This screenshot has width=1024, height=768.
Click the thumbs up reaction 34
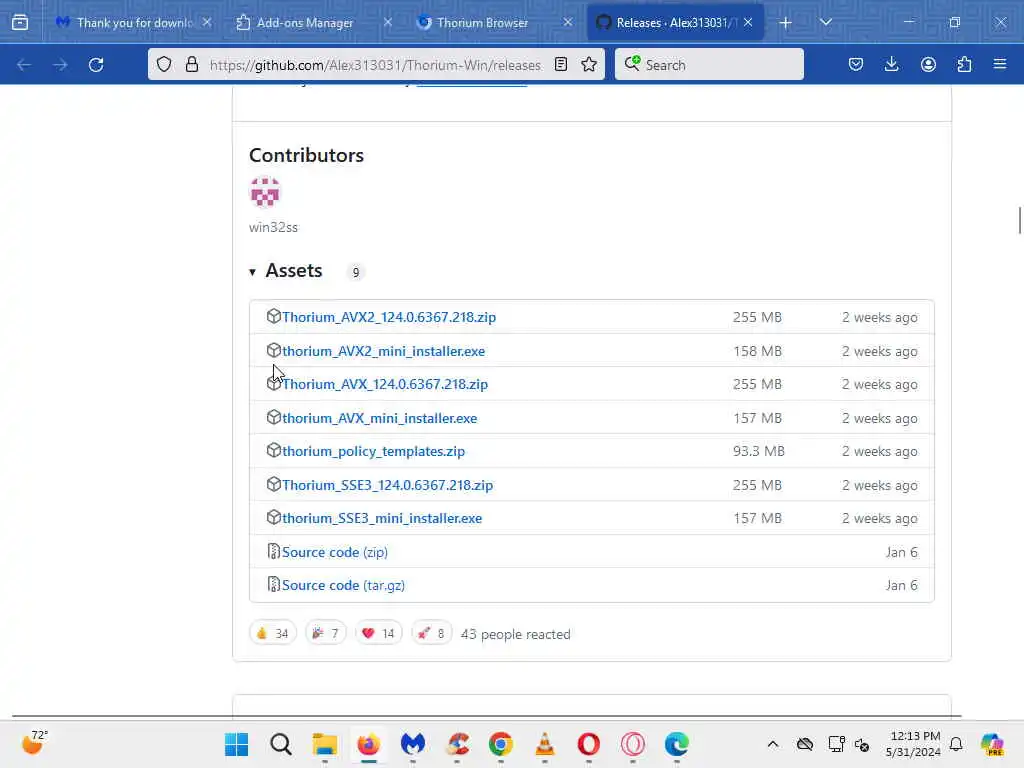(x=273, y=633)
